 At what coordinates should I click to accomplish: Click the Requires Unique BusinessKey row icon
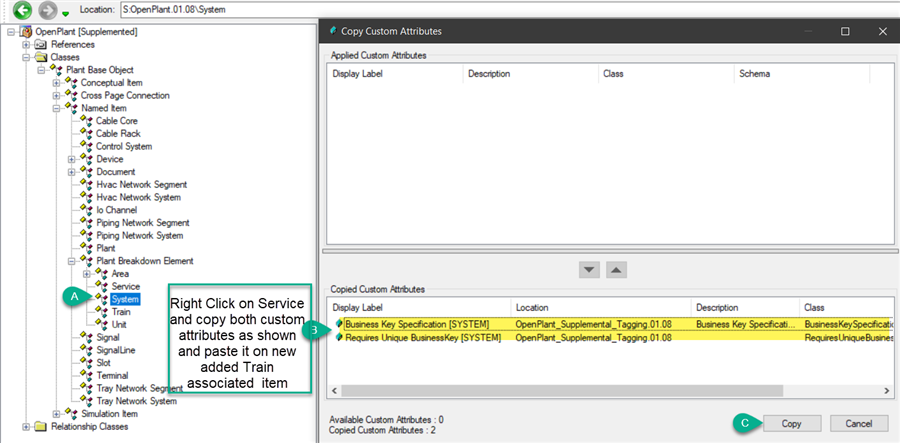coord(340,337)
